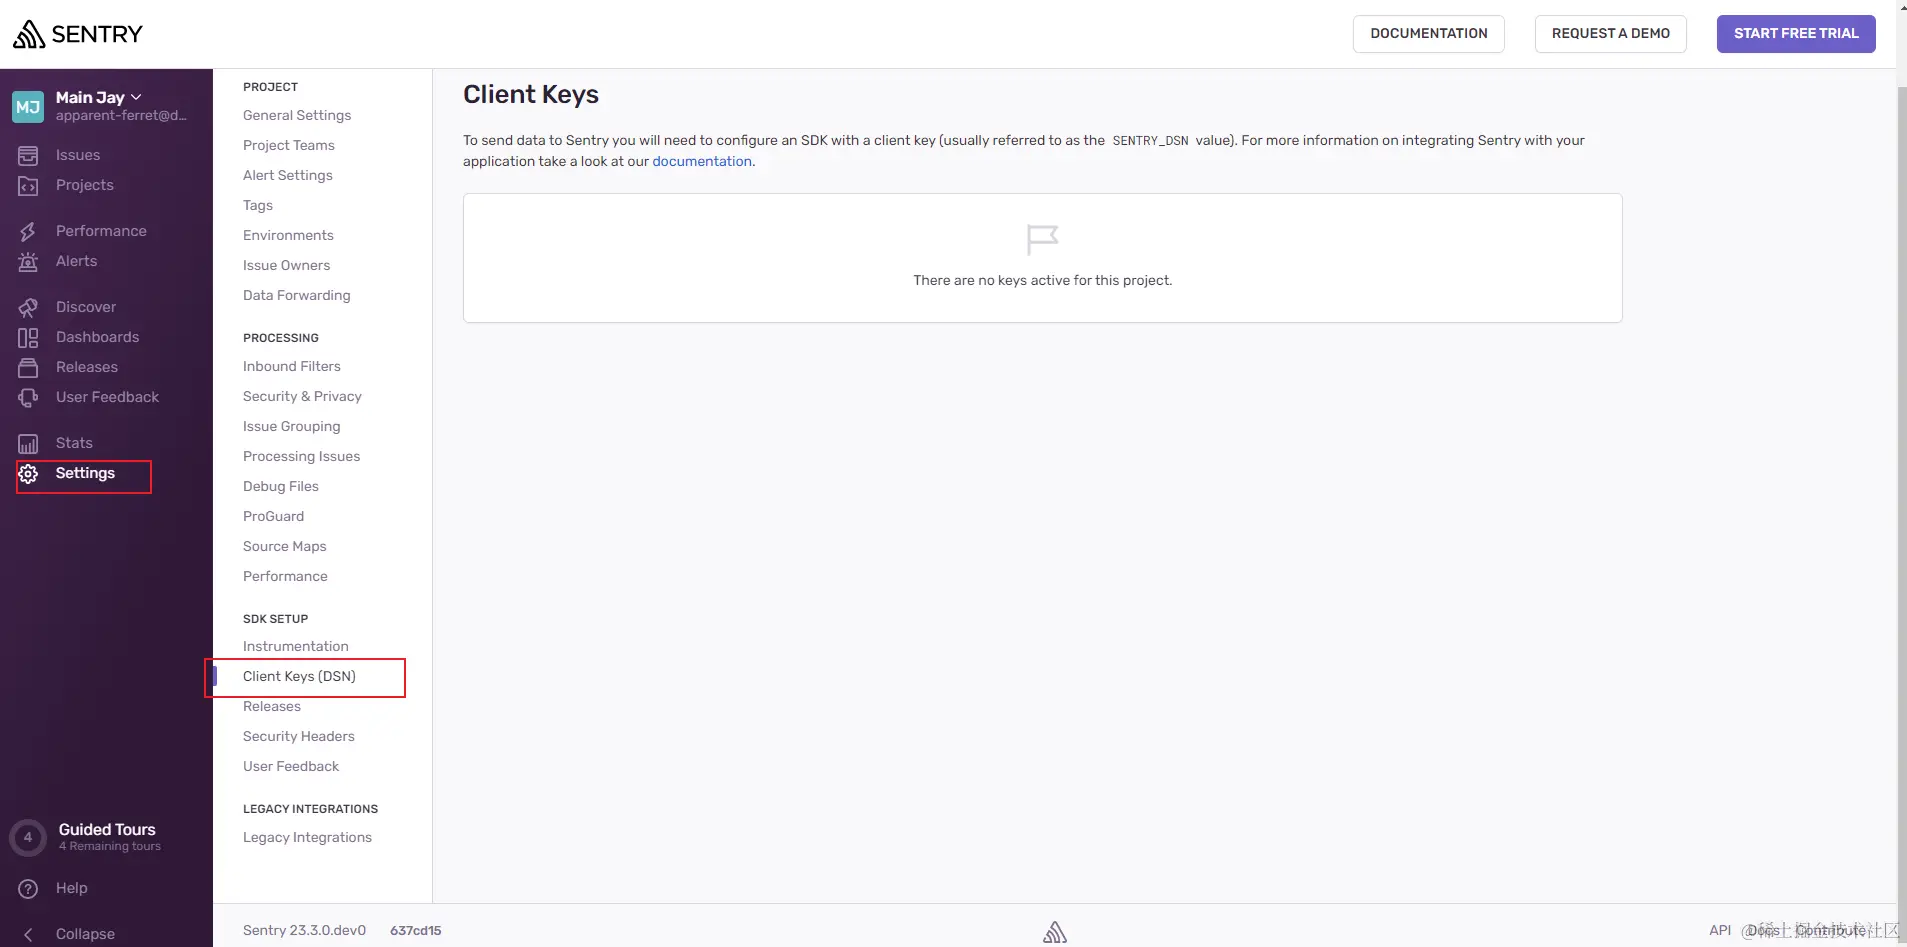Open Alerts using the siren icon

(x=28, y=261)
